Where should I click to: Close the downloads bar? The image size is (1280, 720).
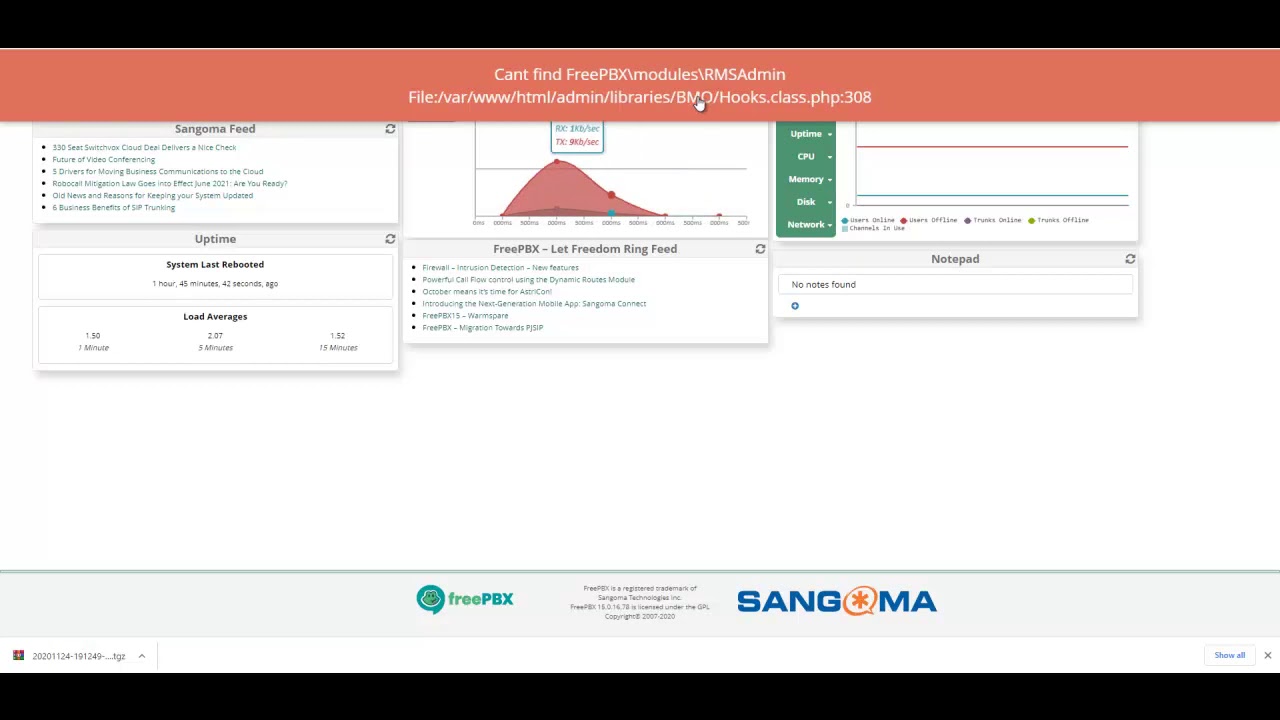(x=1267, y=656)
